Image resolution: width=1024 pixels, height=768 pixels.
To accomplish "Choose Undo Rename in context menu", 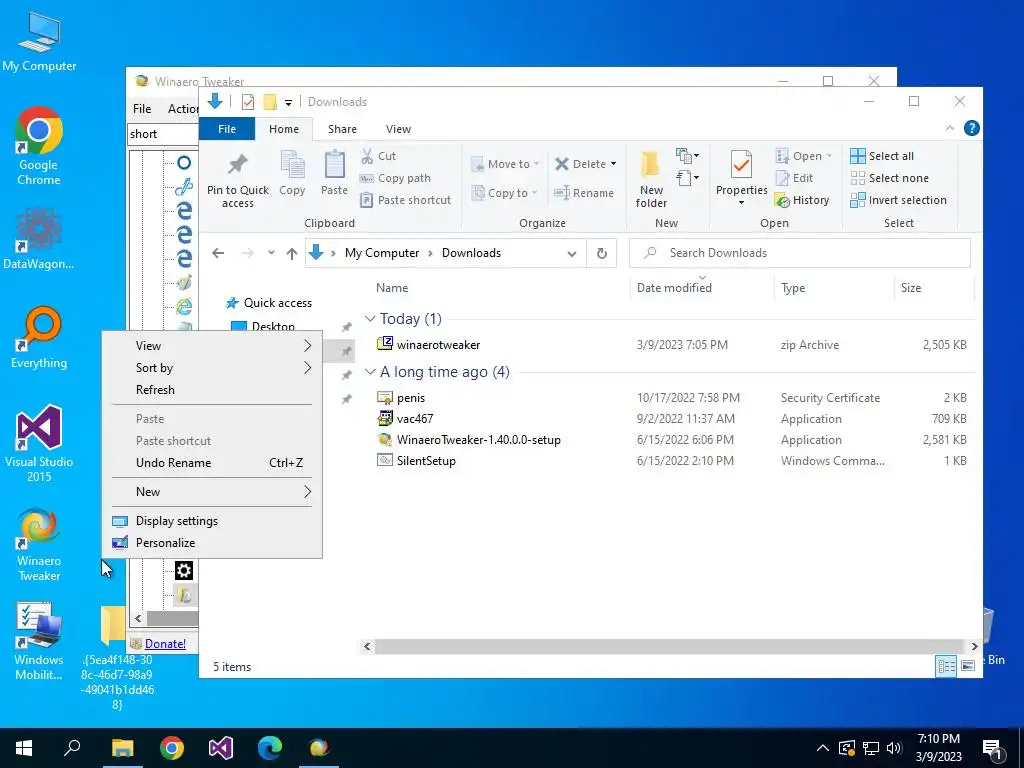I will point(212,463).
